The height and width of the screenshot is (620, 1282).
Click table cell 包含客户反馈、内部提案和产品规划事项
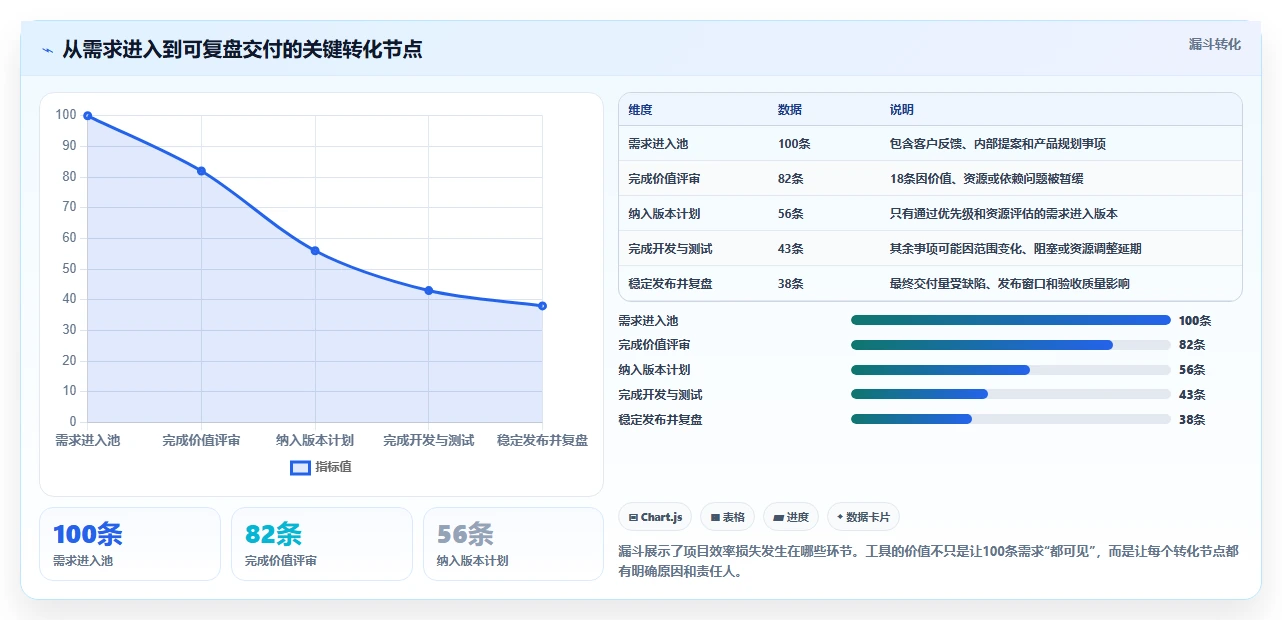tap(997, 144)
